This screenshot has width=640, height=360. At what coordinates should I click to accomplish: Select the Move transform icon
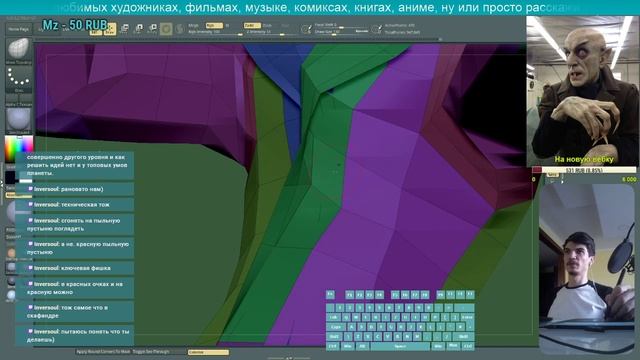(x=124, y=29)
